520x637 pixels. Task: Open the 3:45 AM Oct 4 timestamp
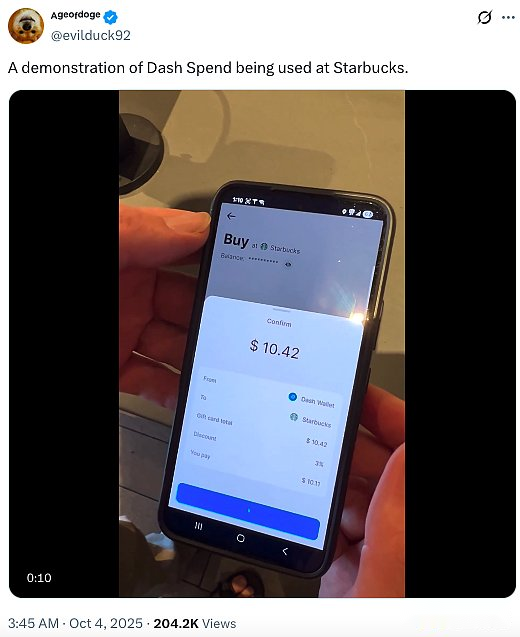click(75, 623)
